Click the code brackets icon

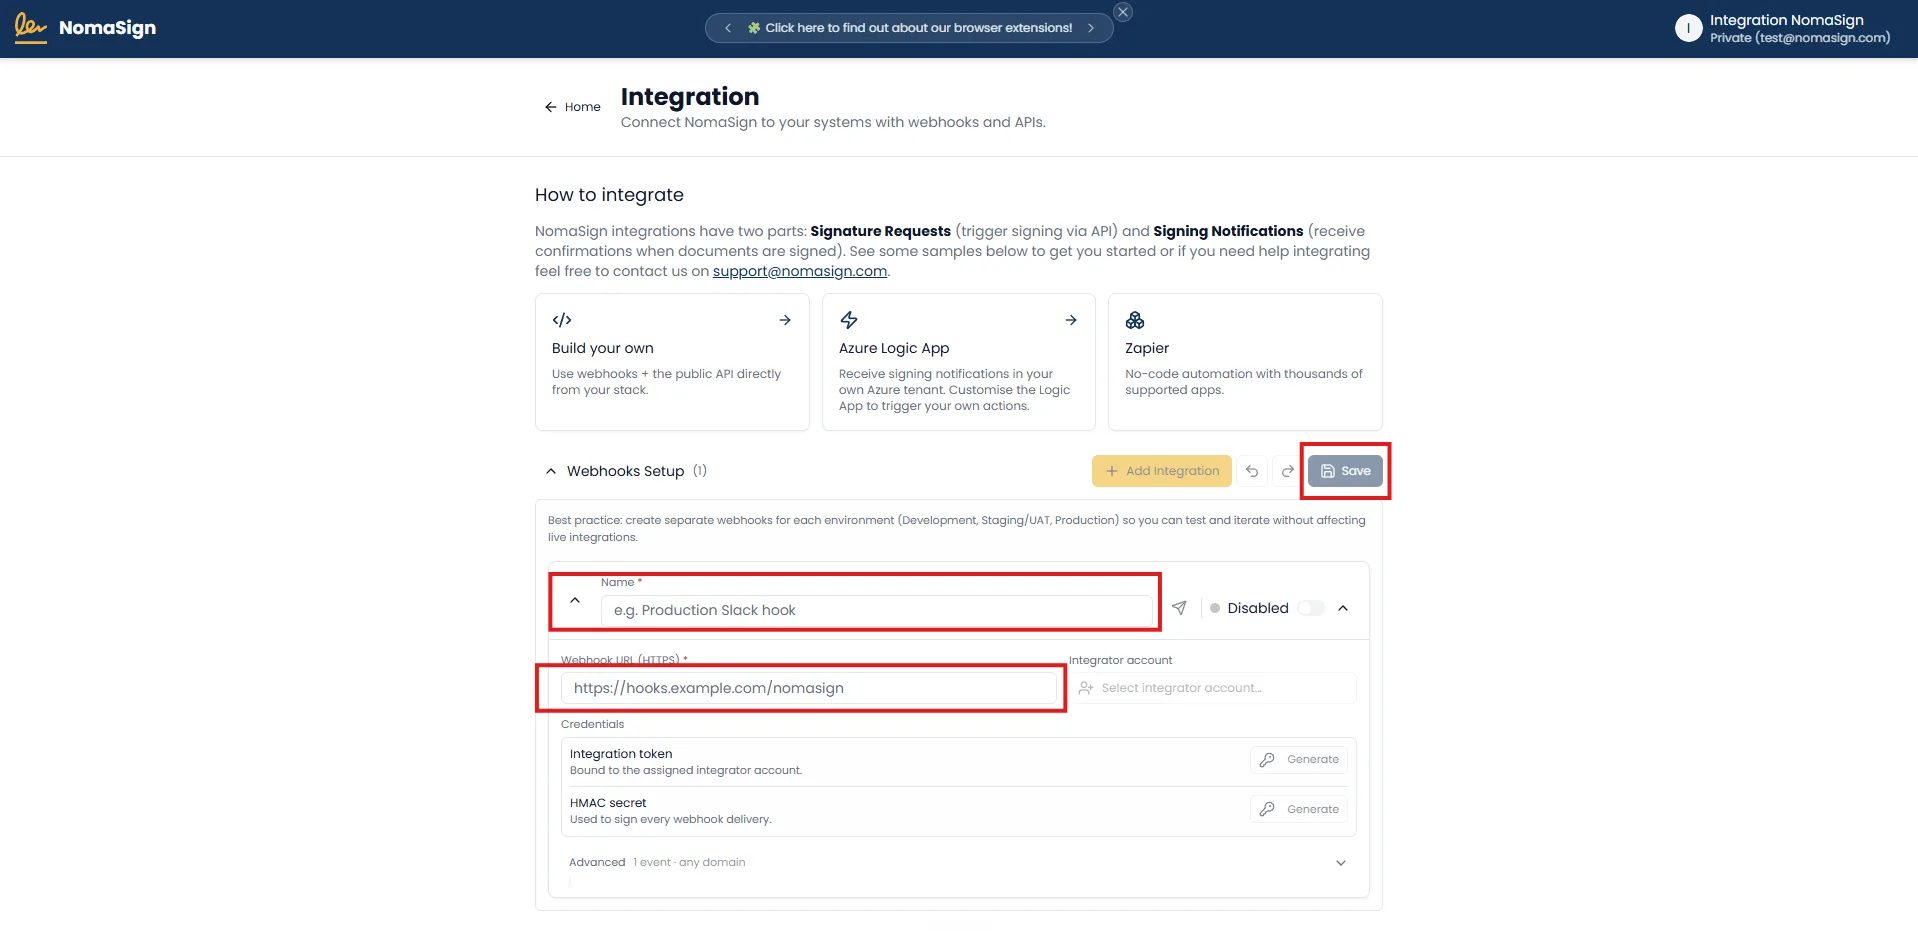562,320
